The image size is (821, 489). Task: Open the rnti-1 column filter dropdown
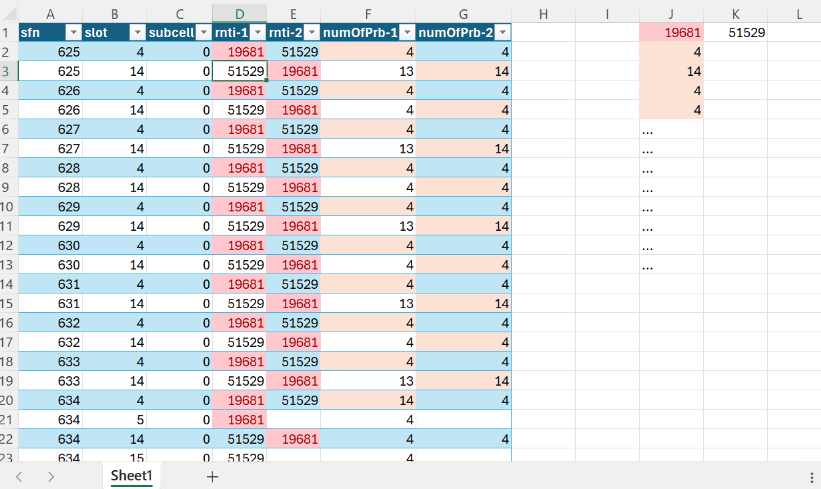(258, 32)
